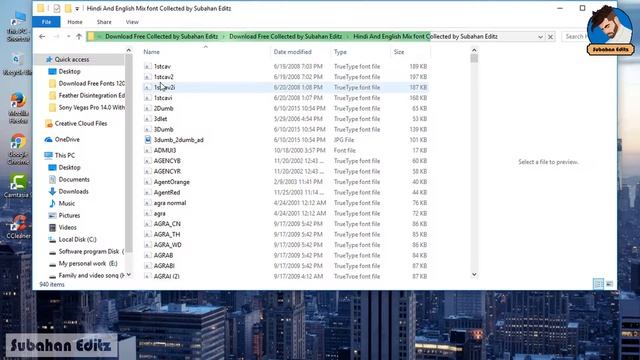Select OneDrive in navigation pane
Image resolution: width=640 pixels, height=360 pixels.
point(63,140)
